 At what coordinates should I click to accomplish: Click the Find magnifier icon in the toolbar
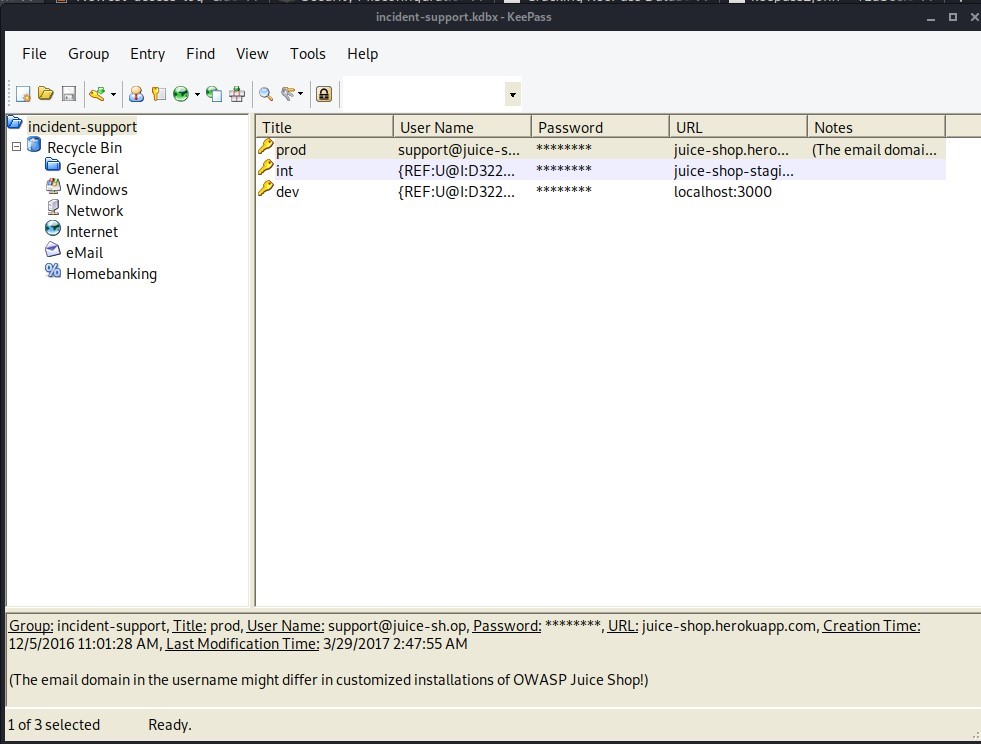[264, 93]
